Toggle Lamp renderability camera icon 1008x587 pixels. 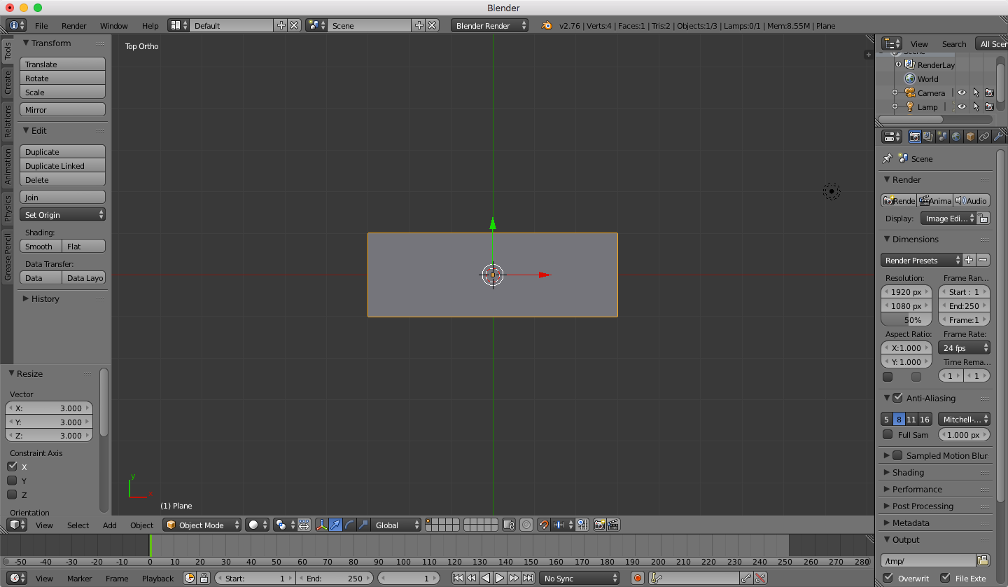[x=989, y=107]
